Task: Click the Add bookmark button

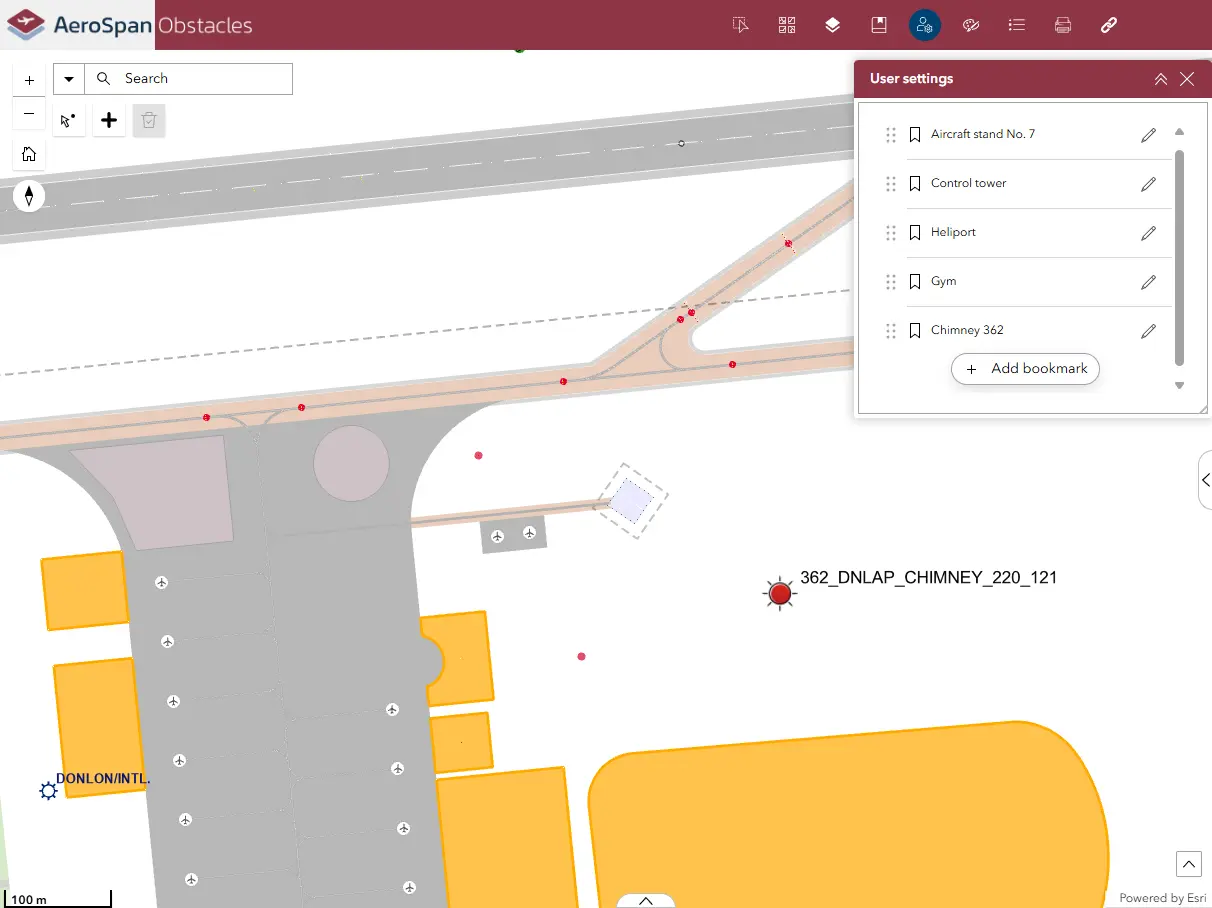Action: tap(1025, 369)
